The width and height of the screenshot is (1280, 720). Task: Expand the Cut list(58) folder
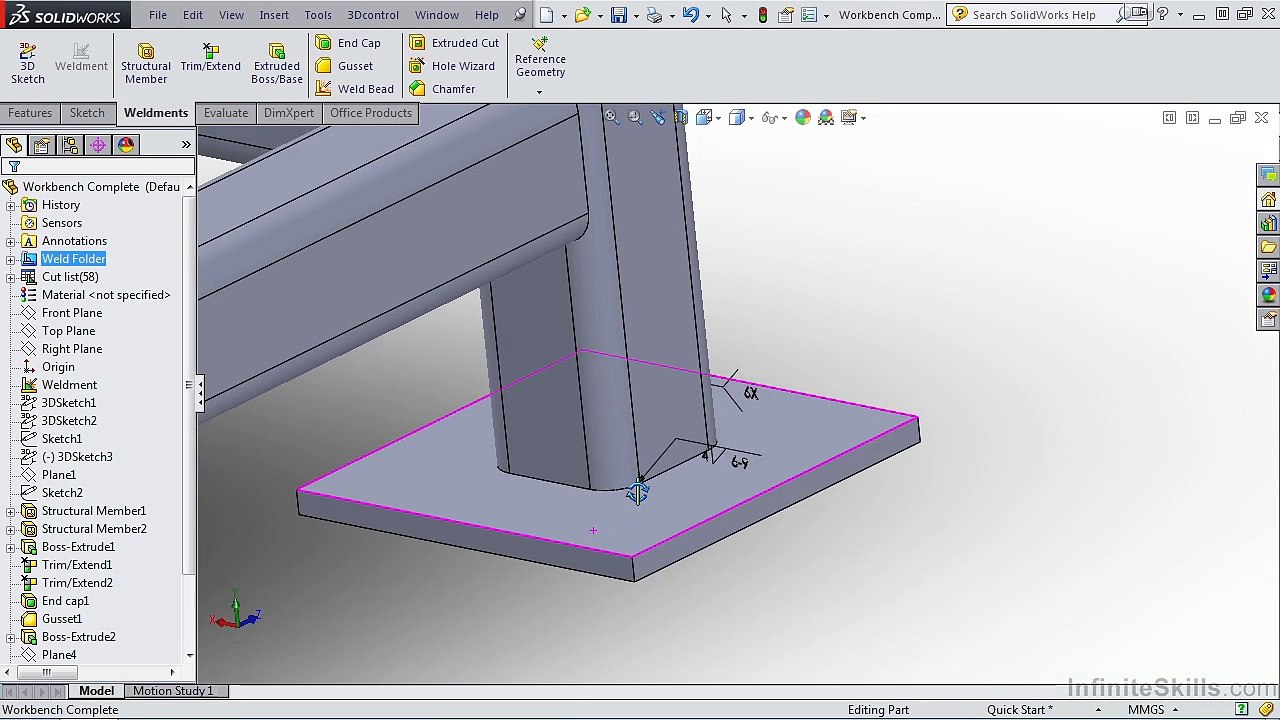[11, 277]
